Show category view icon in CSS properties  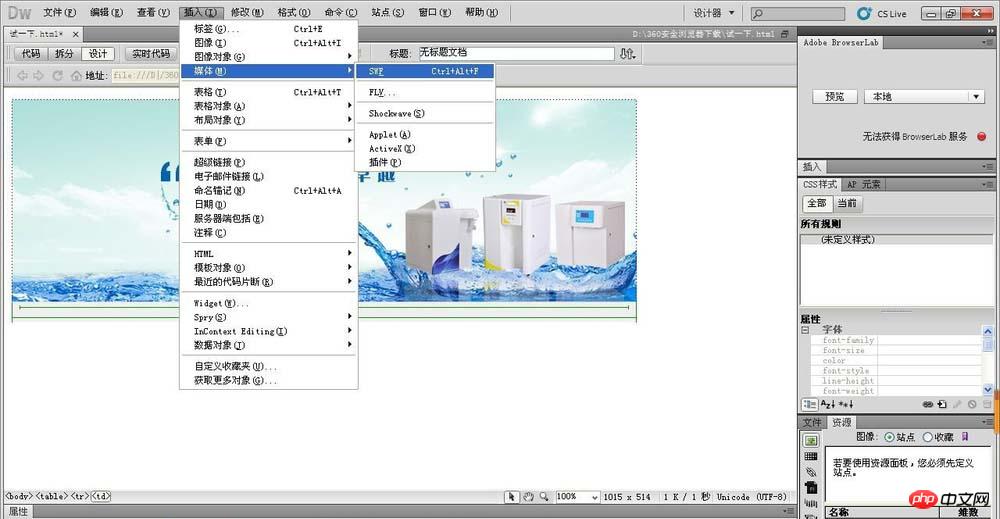(x=810, y=403)
